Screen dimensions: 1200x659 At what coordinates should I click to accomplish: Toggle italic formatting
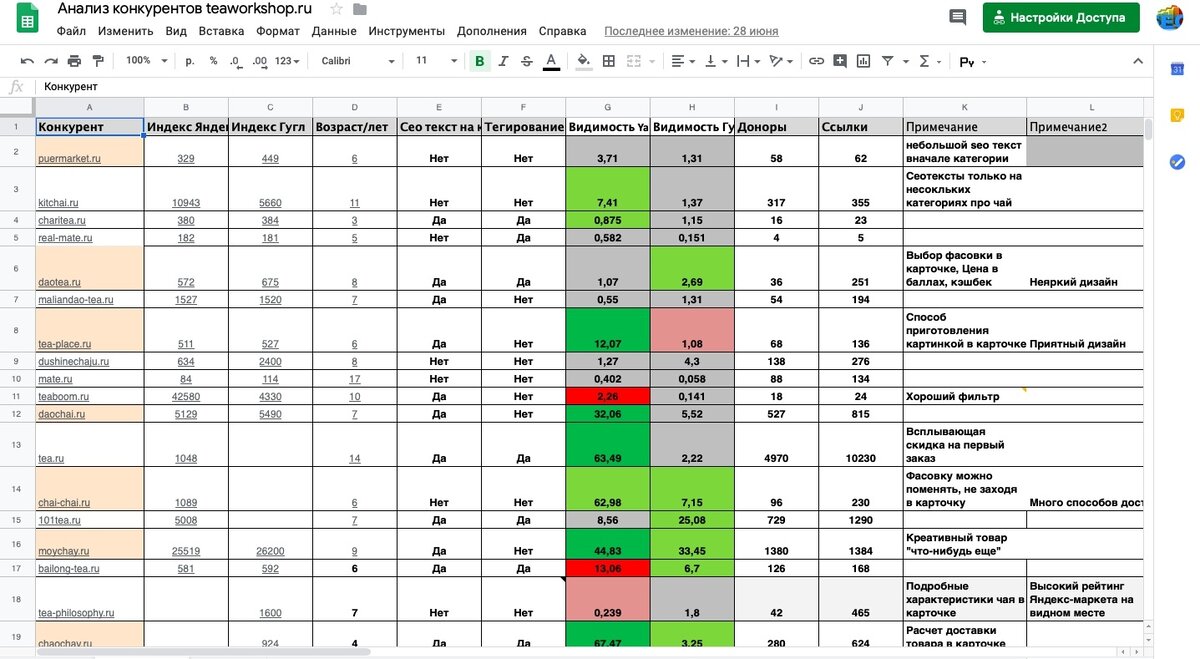click(503, 61)
